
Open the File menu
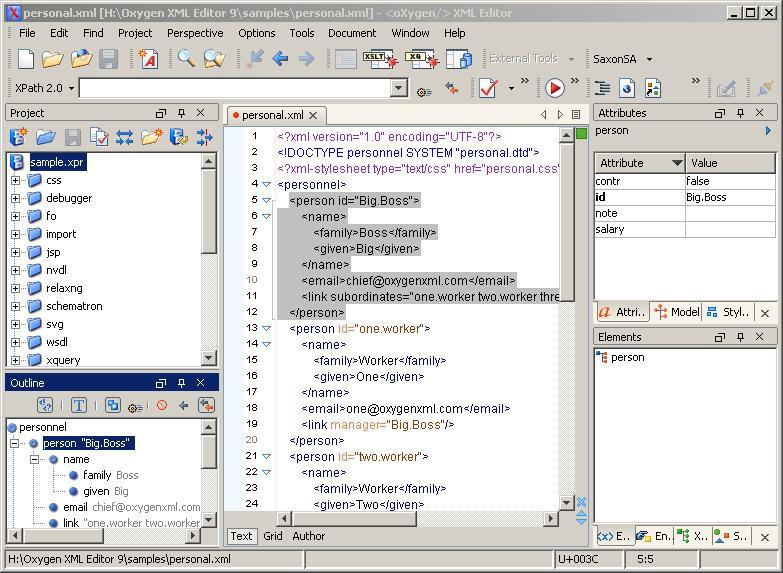tap(27, 33)
